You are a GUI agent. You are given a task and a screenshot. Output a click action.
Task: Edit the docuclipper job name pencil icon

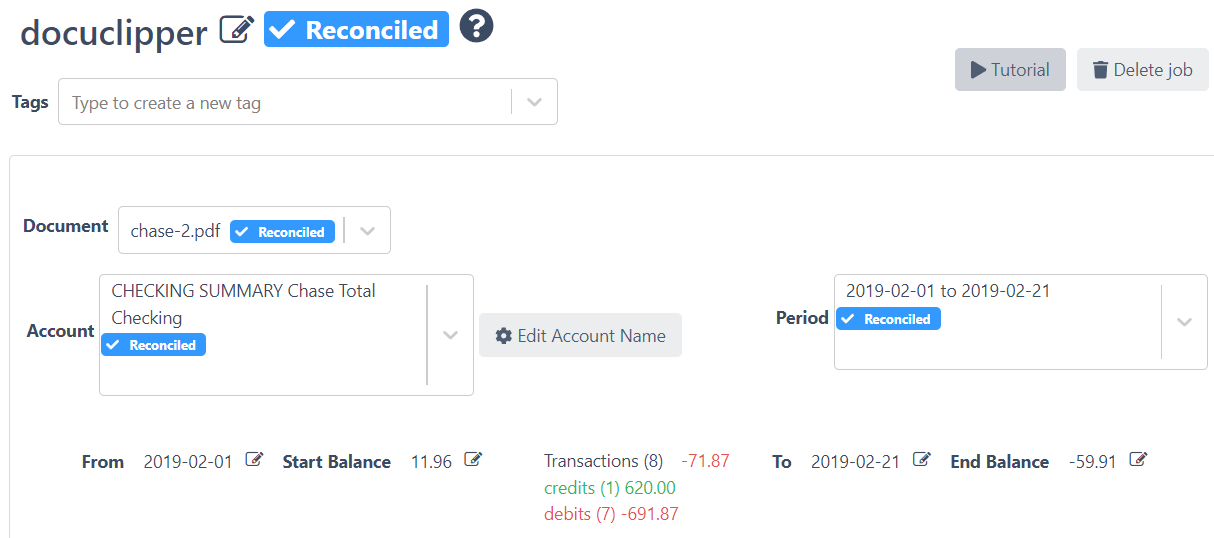point(236,30)
